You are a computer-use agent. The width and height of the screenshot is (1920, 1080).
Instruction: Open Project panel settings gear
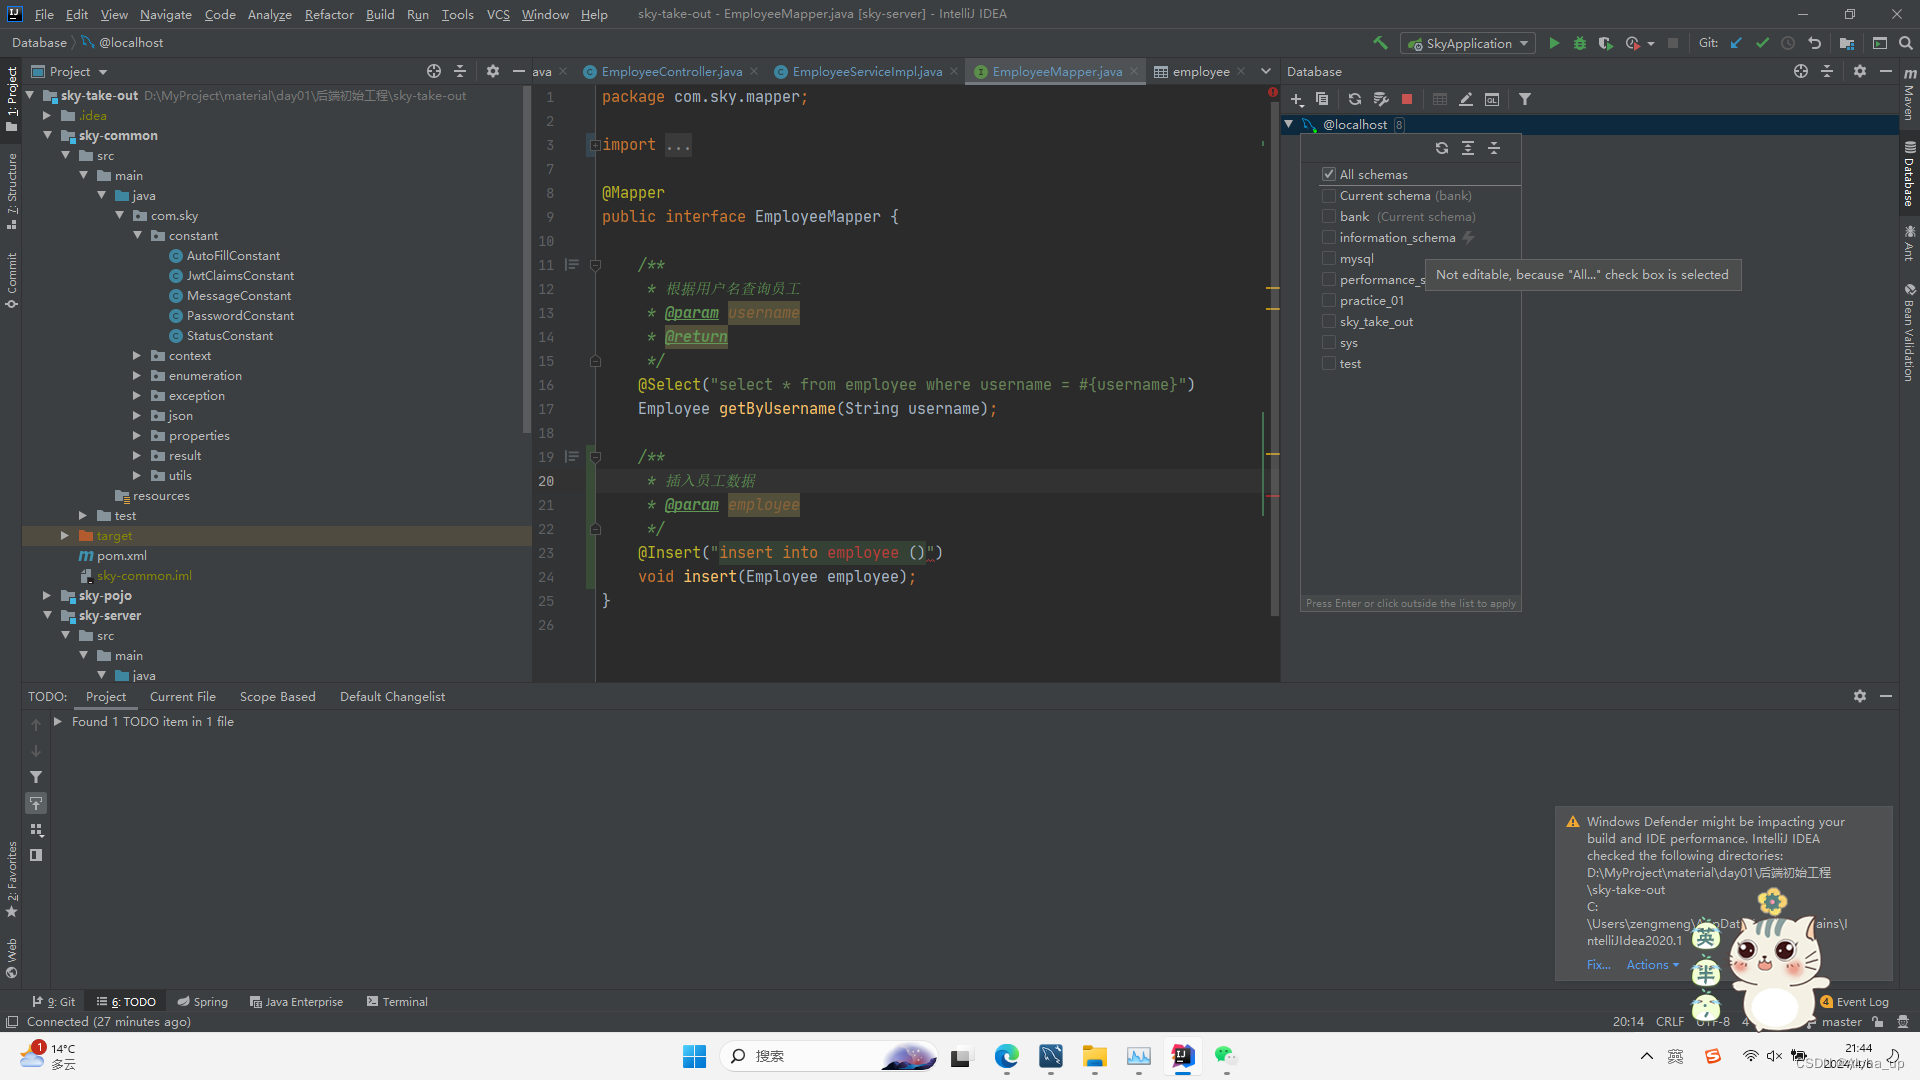coord(493,71)
